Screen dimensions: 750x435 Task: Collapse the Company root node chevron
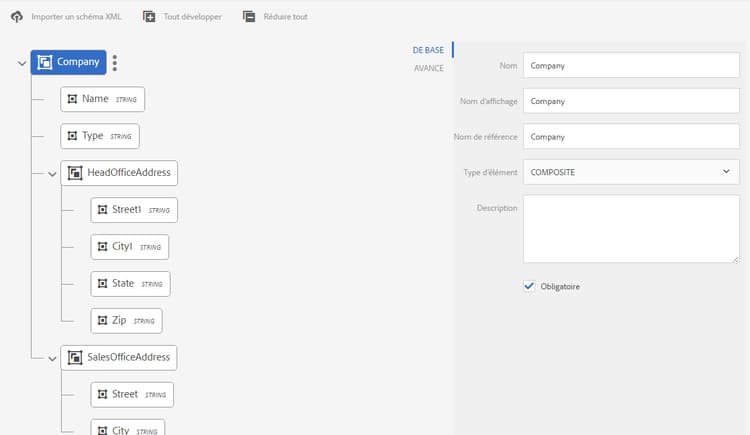coord(22,63)
